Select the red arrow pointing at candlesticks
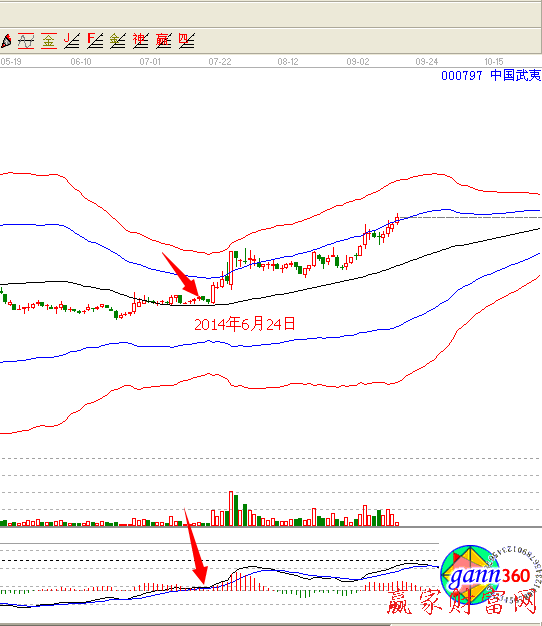The image size is (542, 626). (180, 275)
